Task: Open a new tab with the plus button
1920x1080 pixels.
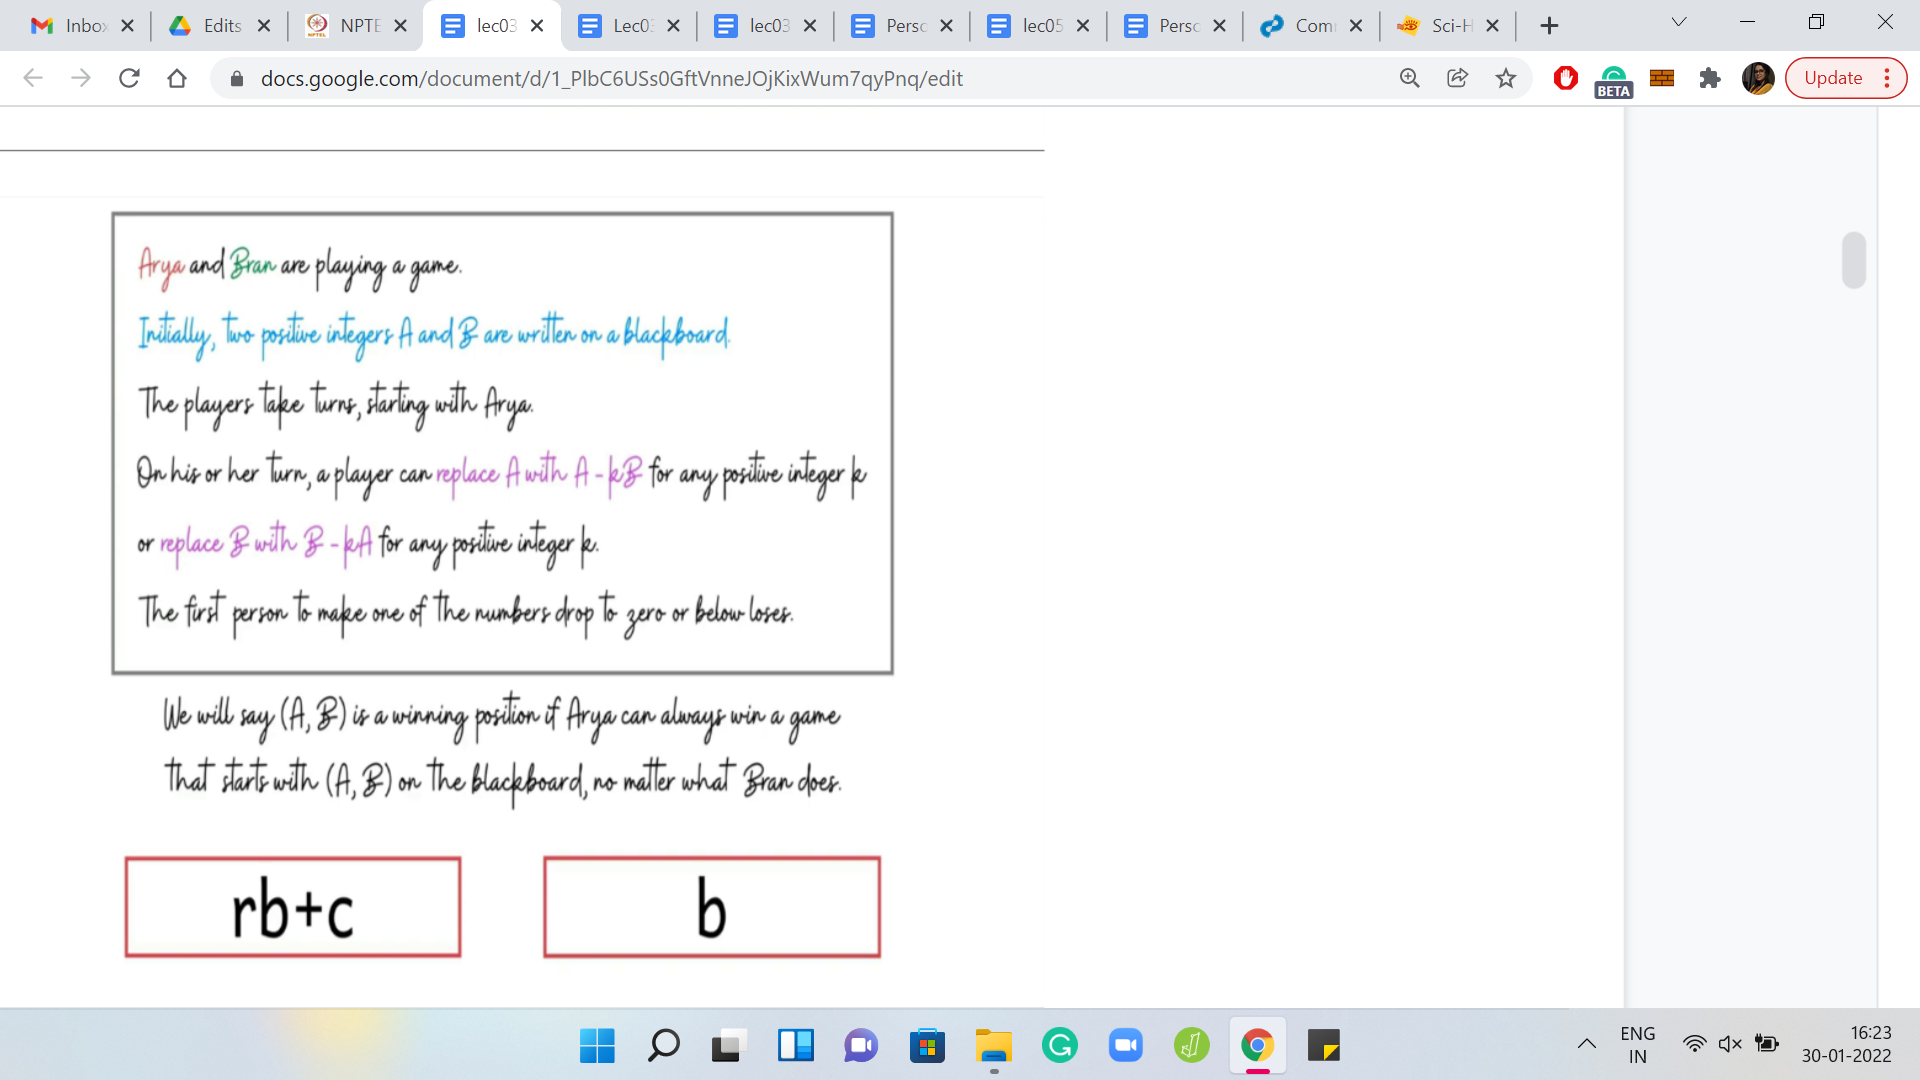Action: point(1549,26)
